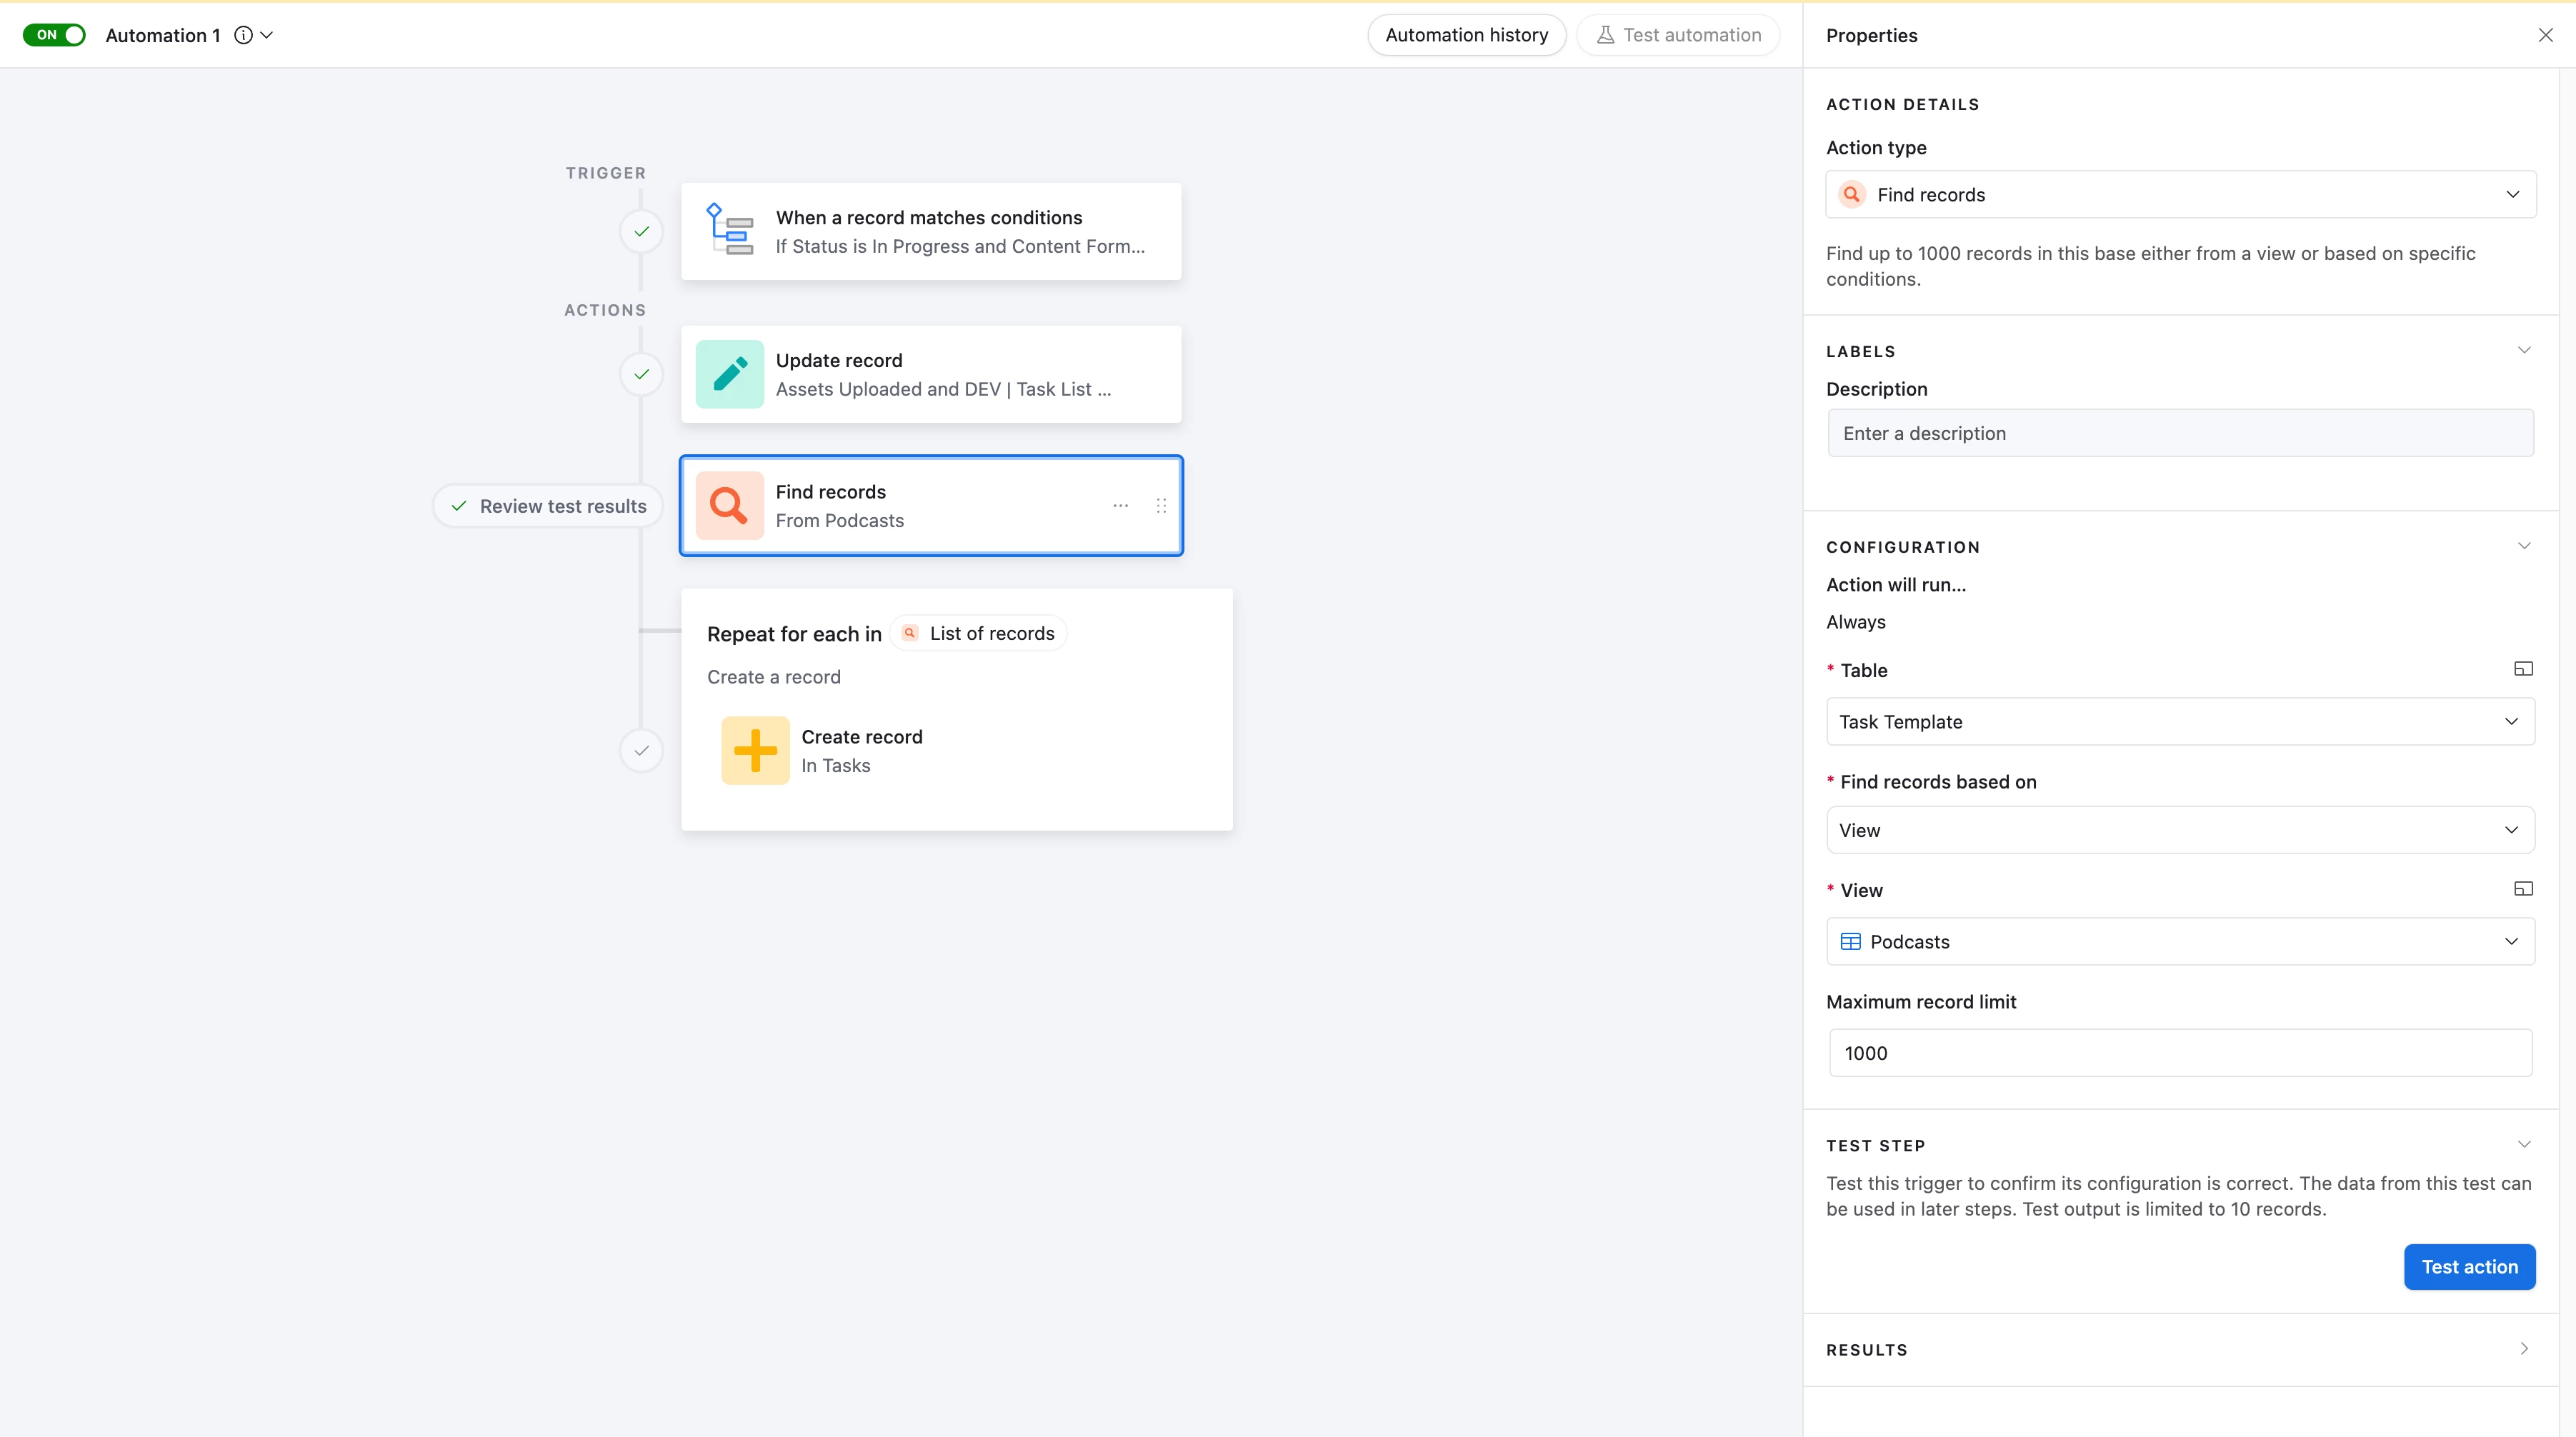2576x1437 pixels.
Task: Open three-dot menu on Find records step
Action: (1120, 506)
